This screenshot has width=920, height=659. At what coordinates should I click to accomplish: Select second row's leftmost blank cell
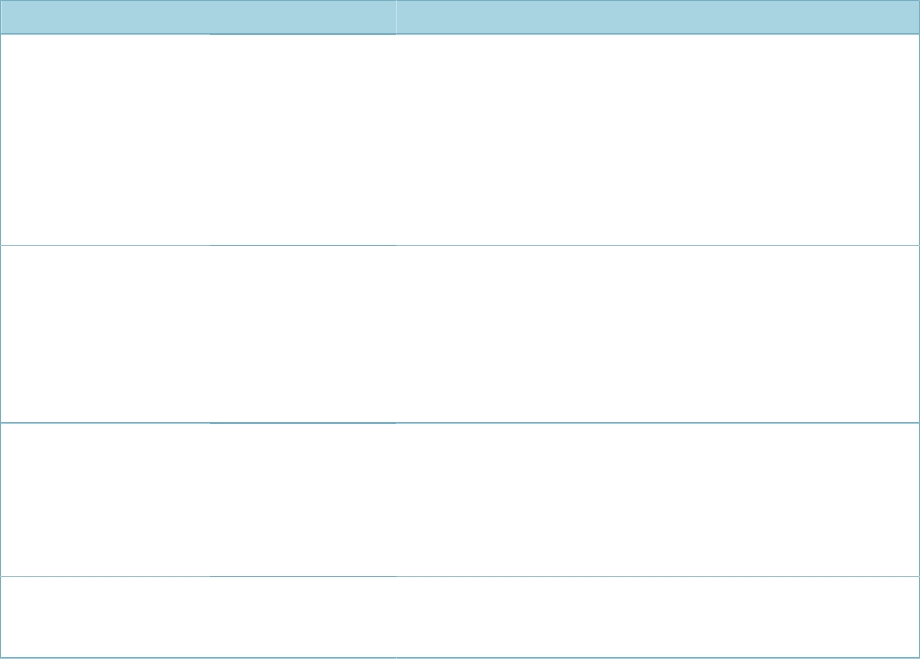[x=106, y=334]
